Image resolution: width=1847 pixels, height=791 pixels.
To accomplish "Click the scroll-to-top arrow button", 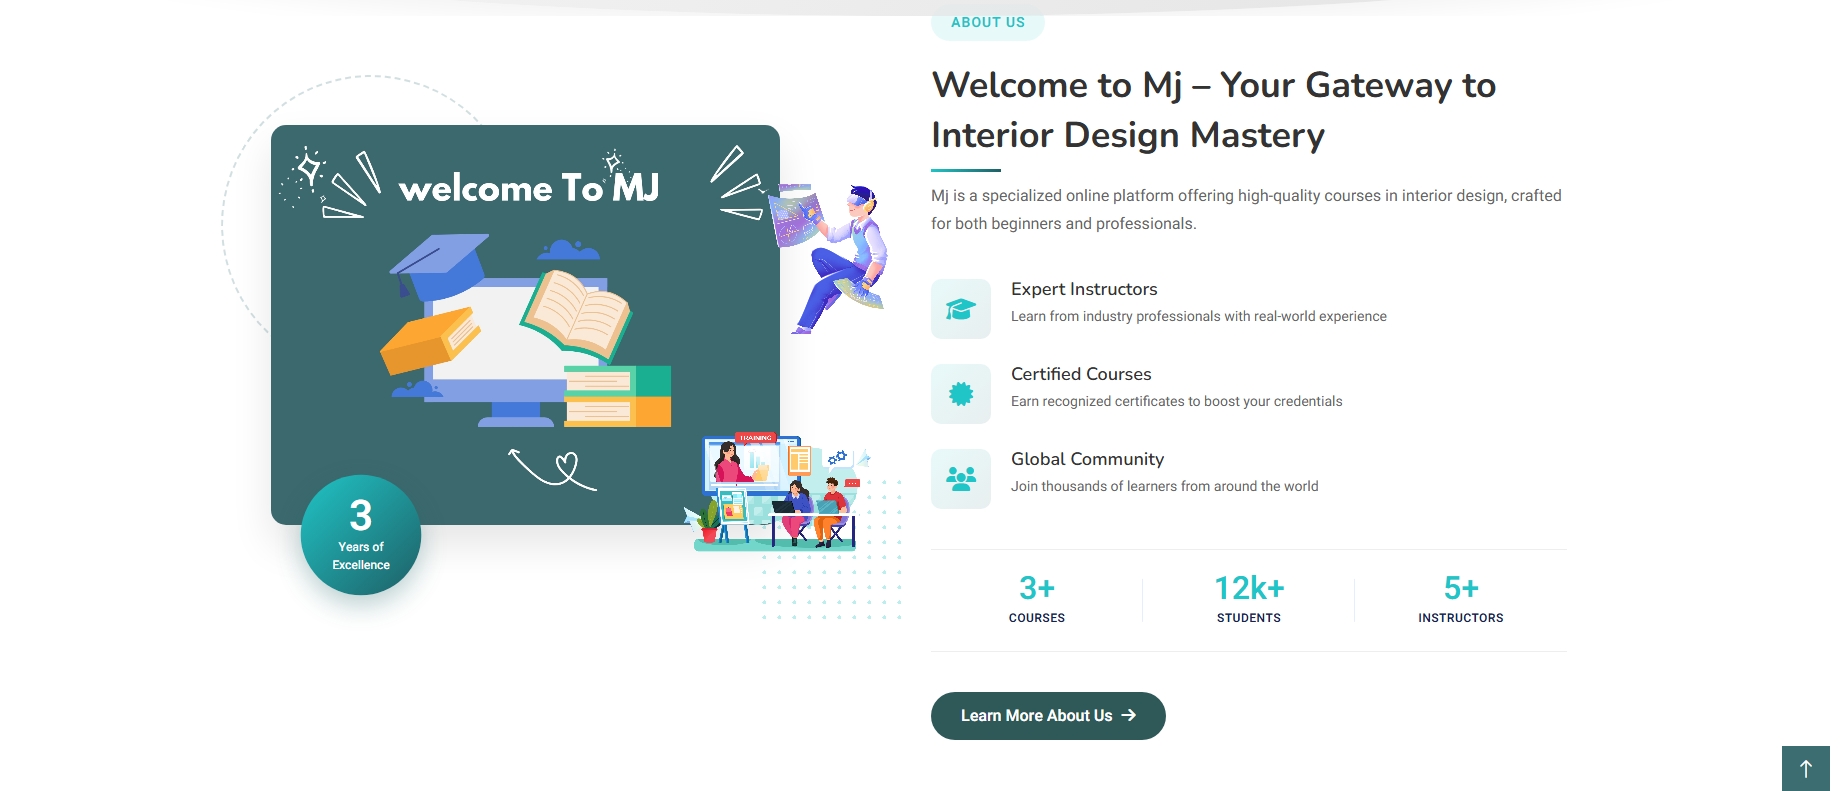I will [1805, 768].
